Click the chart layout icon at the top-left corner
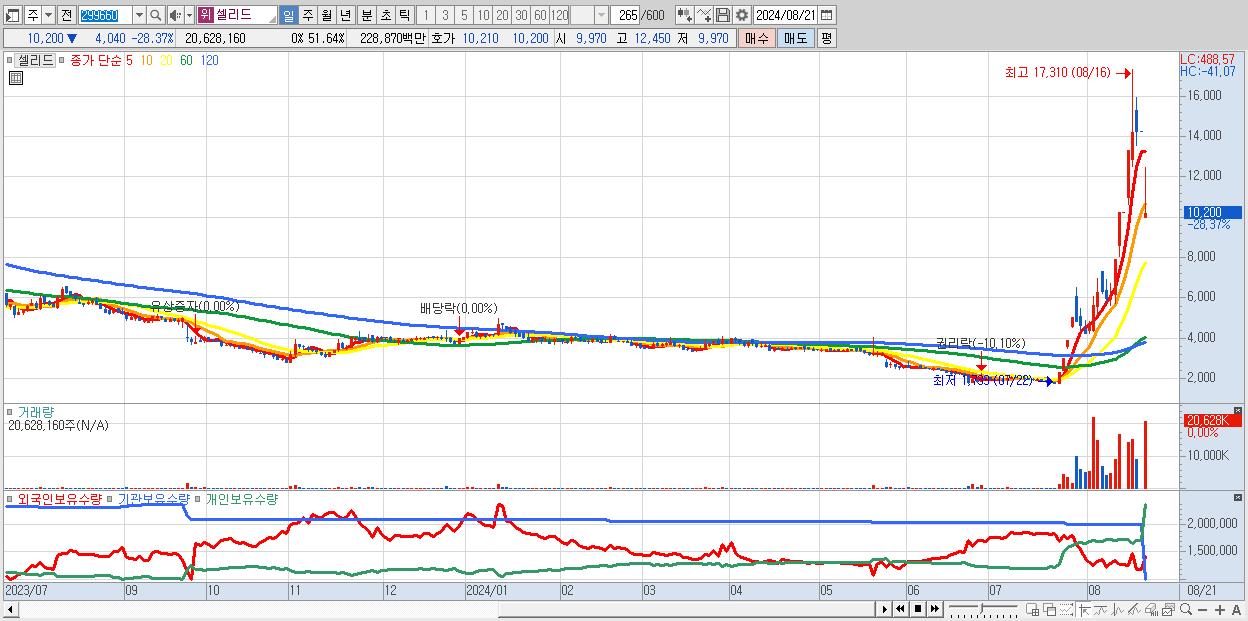This screenshot has height=621, width=1248. 12,15
